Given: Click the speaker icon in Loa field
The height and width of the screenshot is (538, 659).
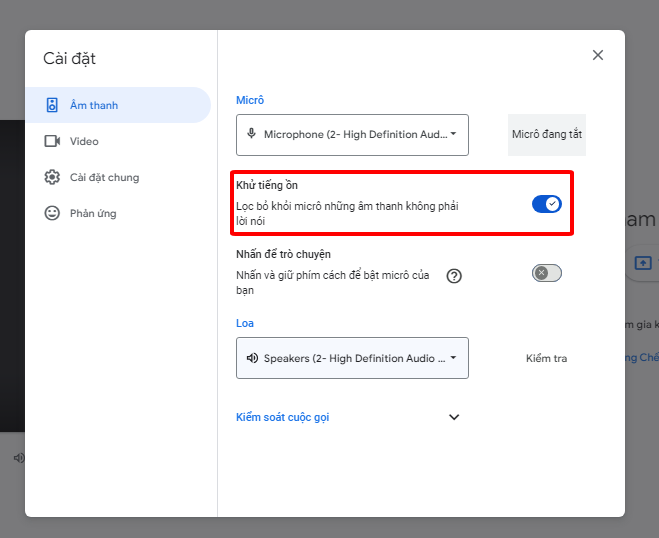Looking at the screenshot, I should pos(252,358).
